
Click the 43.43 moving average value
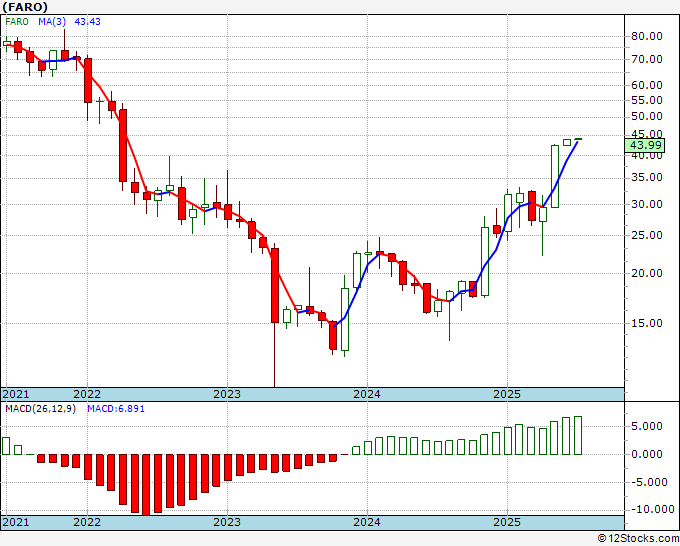pyautogui.click(x=88, y=21)
